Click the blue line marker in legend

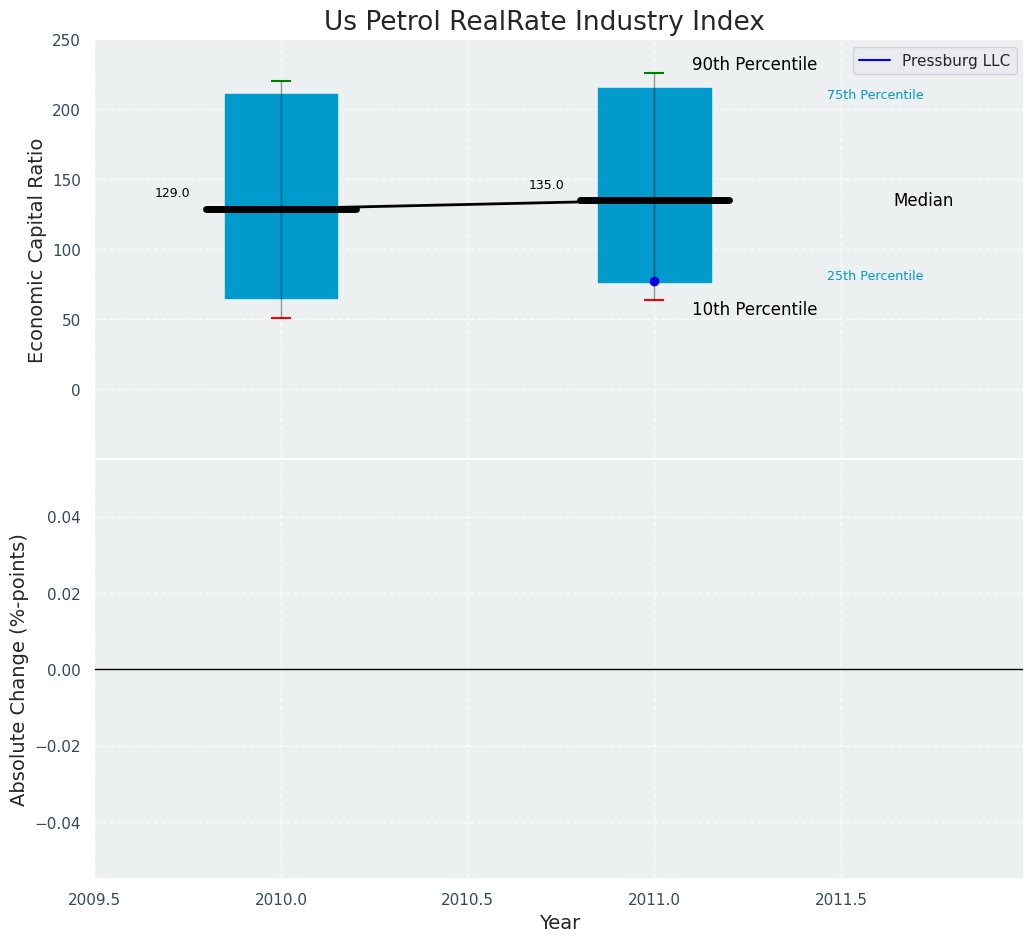[x=875, y=61]
